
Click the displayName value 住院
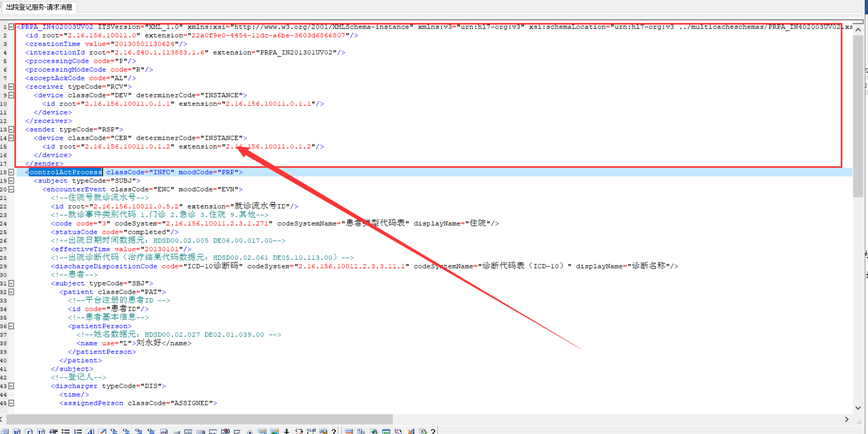coord(478,224)
